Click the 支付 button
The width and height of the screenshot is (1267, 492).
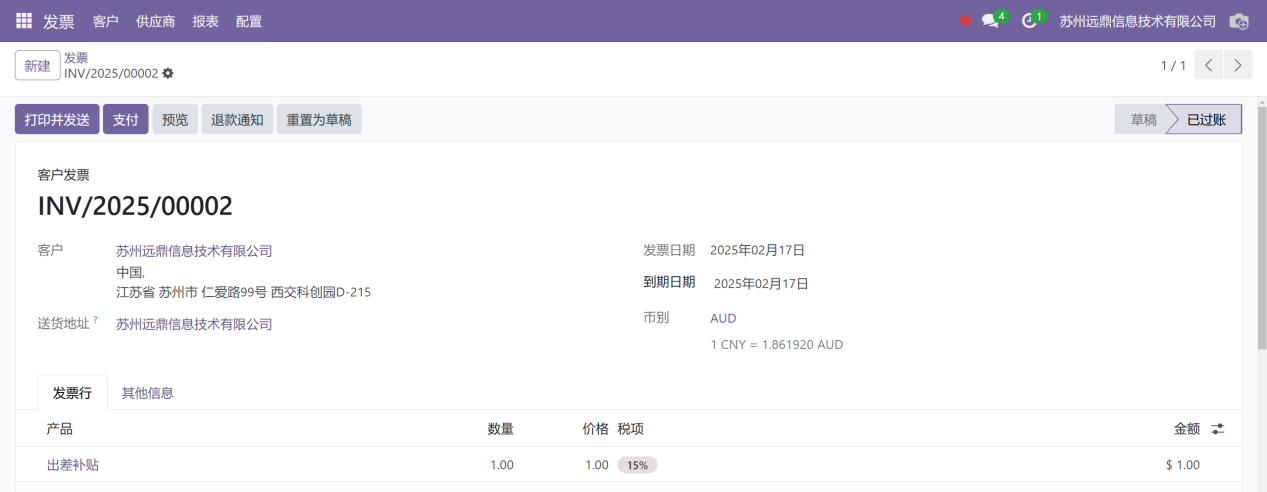pos(126,119)
